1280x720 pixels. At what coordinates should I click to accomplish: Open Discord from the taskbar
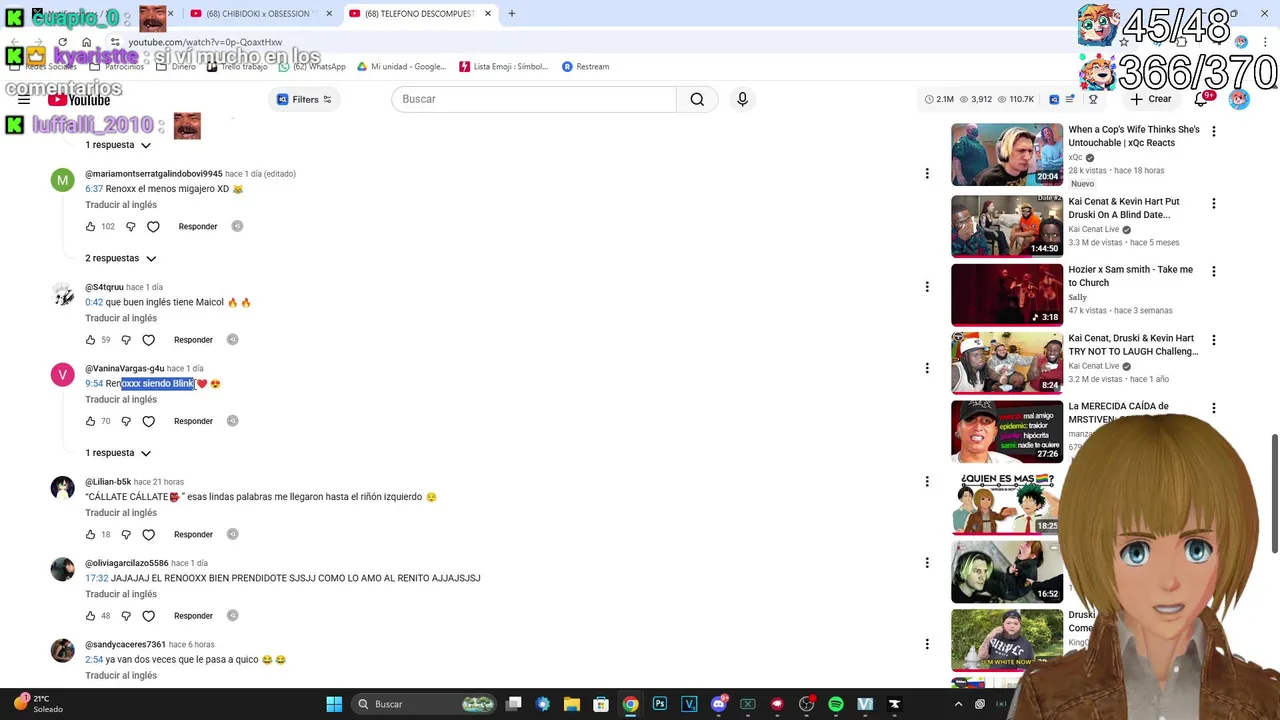click(718, 704)
